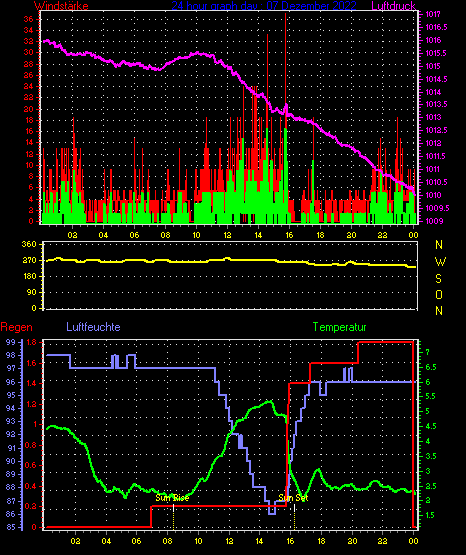
Task: Click the 4.5 temperature axis value
Action: (x=430, y=426)
